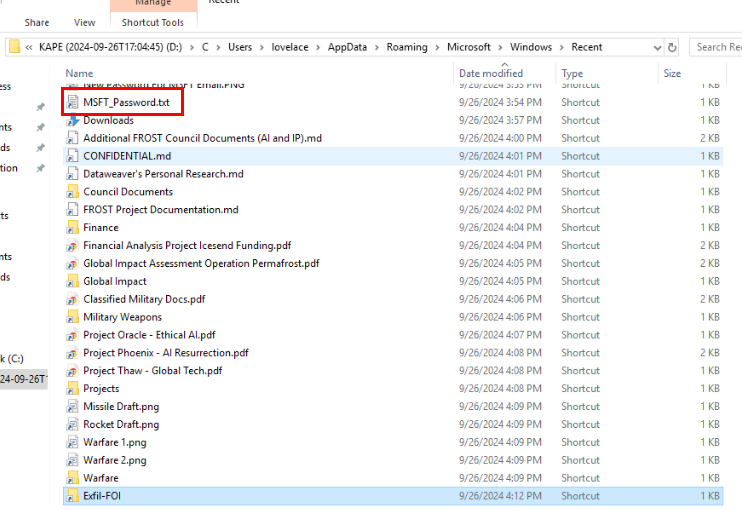This screenshot has height=511, width=742.
Task: Click the Project Oracle - Ethical AI.pdf icon
Action: (x=72, y=335)
